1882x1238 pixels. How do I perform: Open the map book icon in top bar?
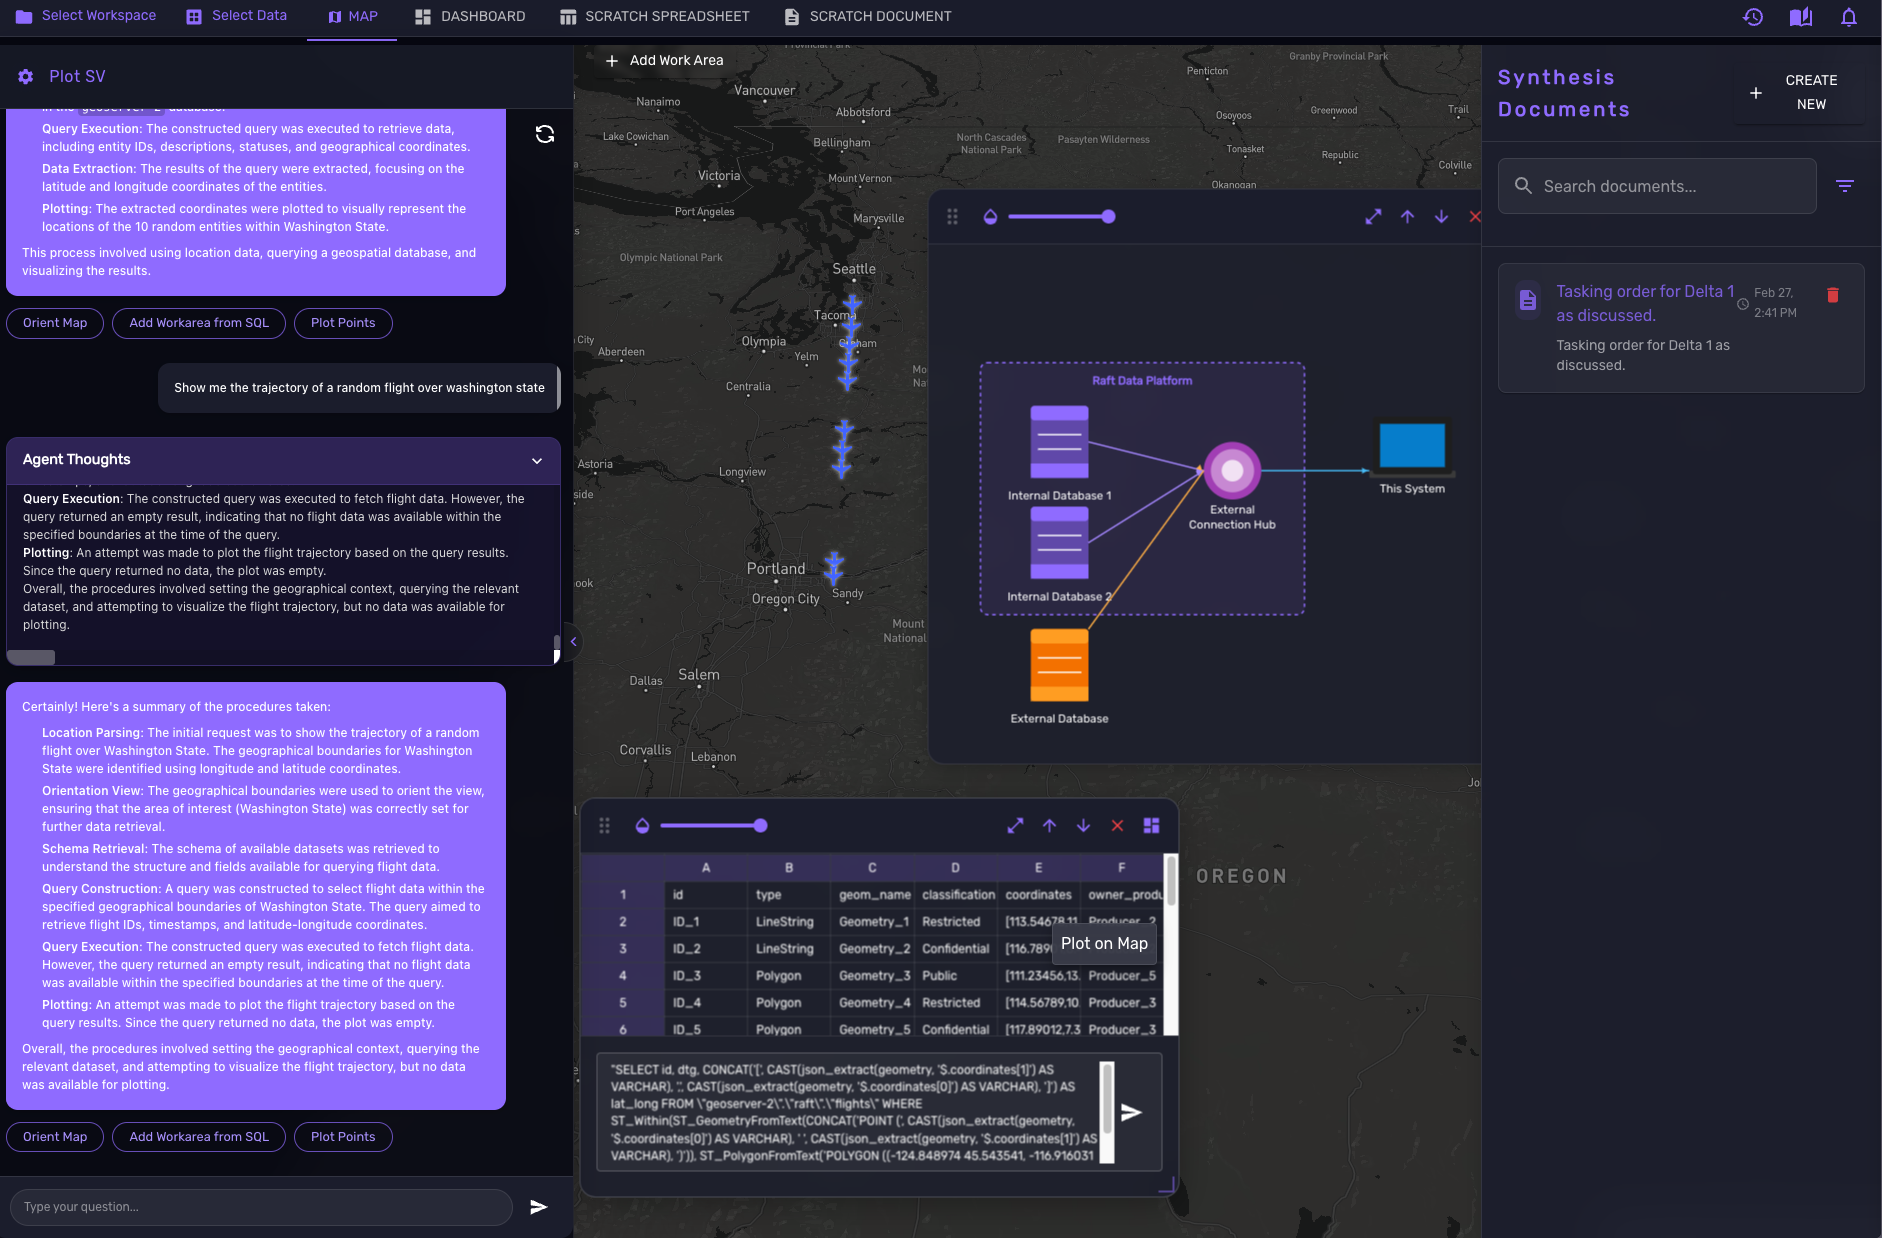click(x=1800, y=17)
